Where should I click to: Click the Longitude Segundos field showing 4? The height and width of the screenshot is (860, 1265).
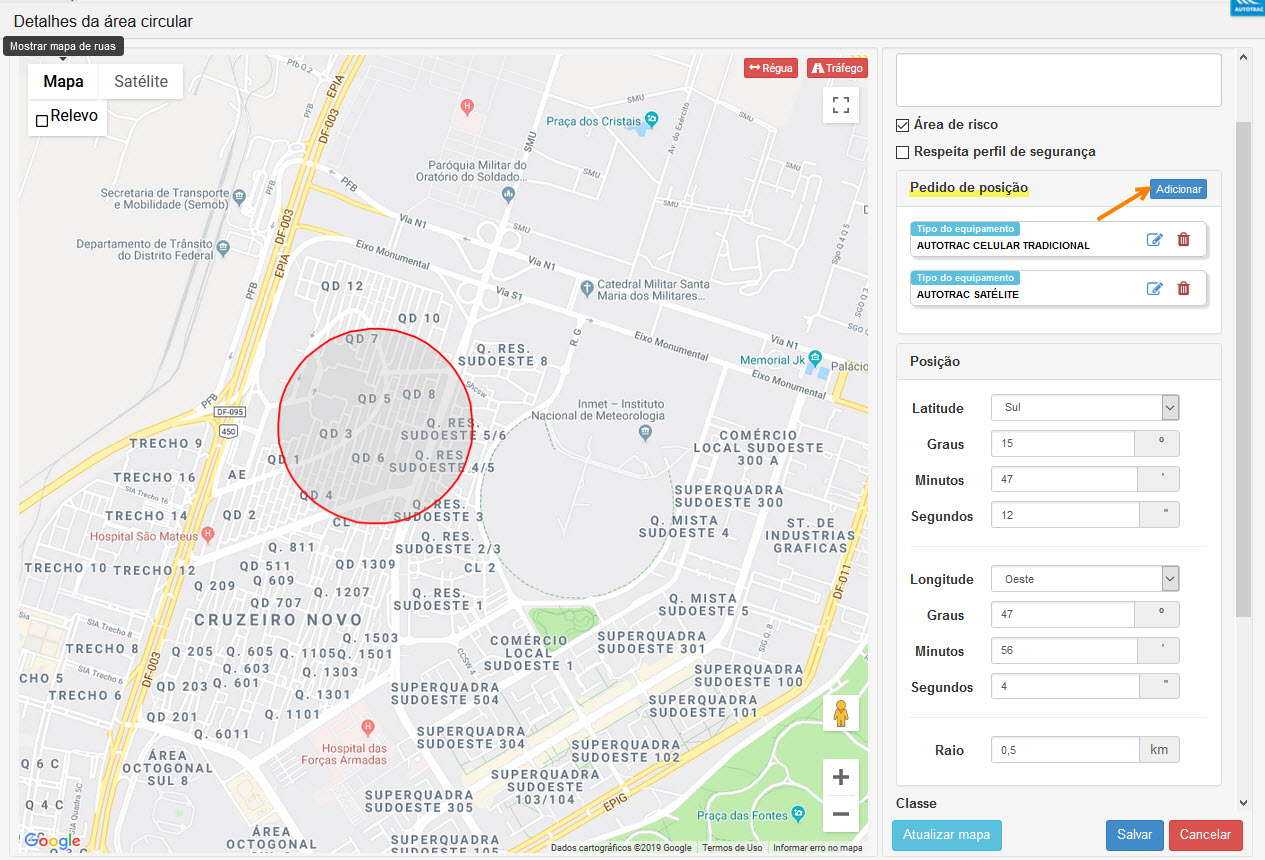[x=1063, y=686]
